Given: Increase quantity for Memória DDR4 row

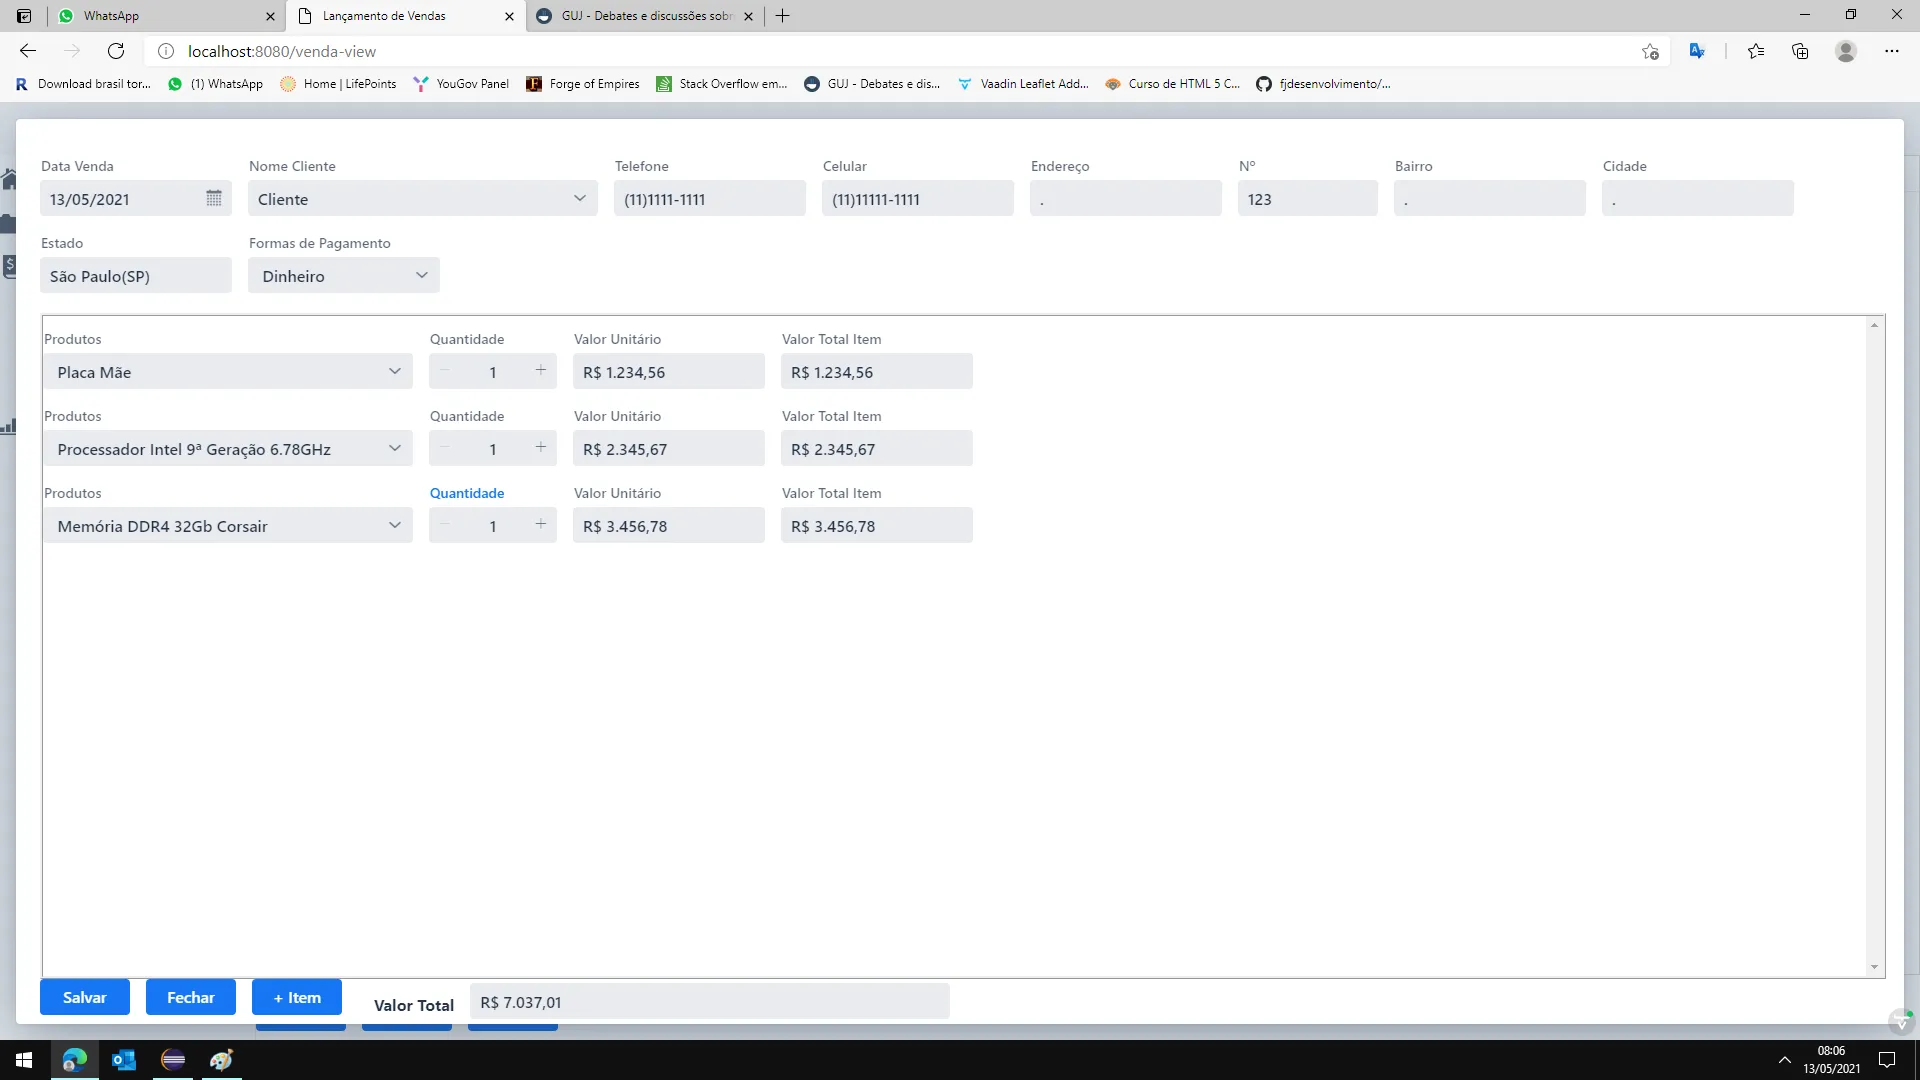Looking at the screenshot, I should coord(541,524).
